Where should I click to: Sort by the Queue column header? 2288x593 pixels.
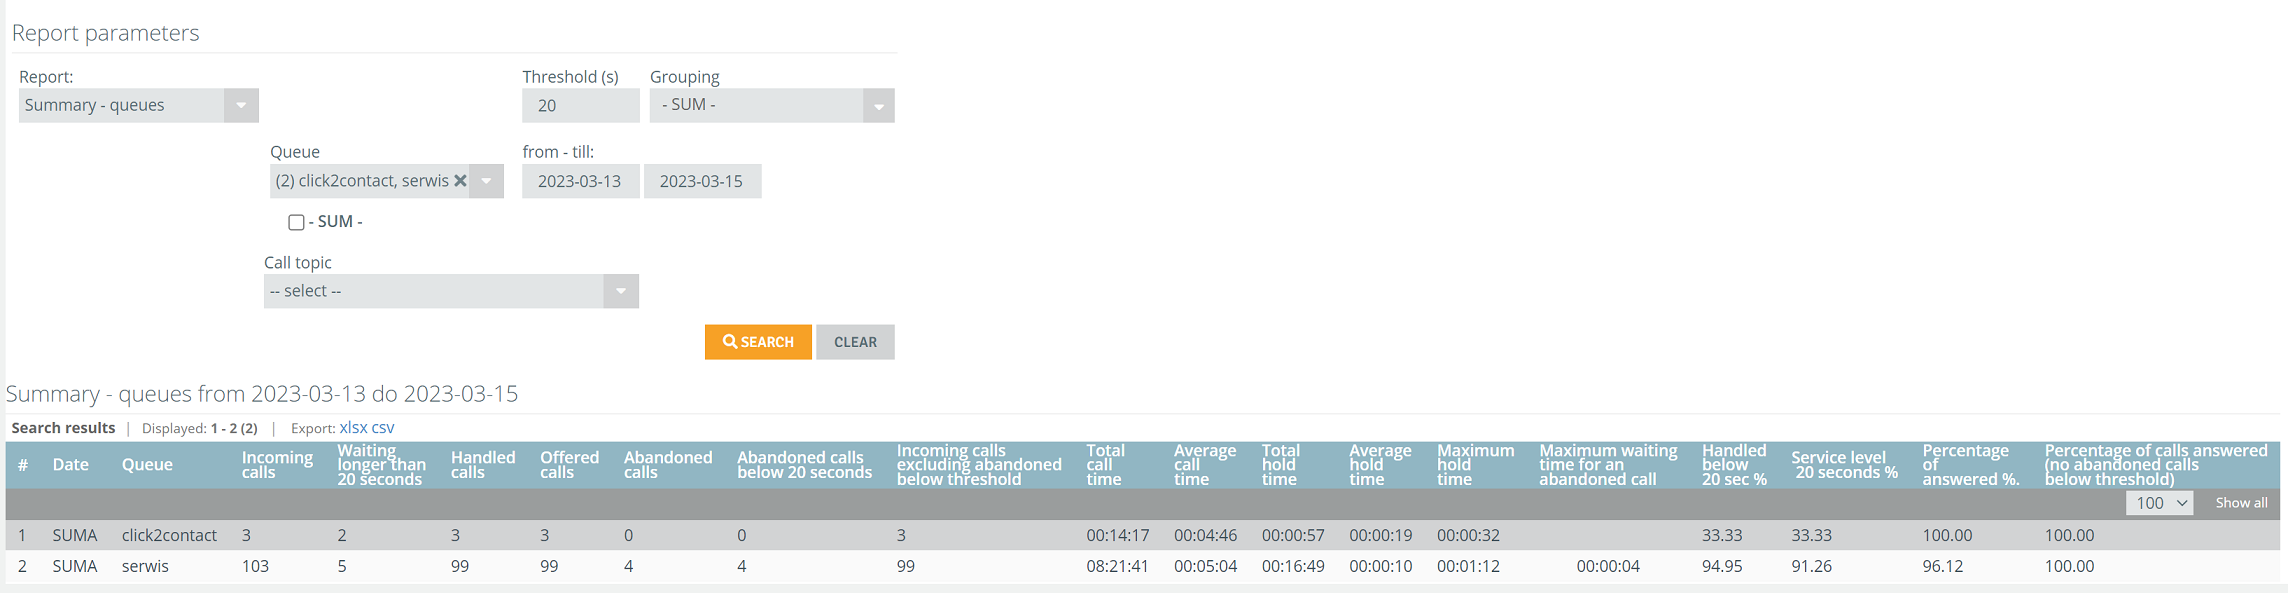click(147, 465)
